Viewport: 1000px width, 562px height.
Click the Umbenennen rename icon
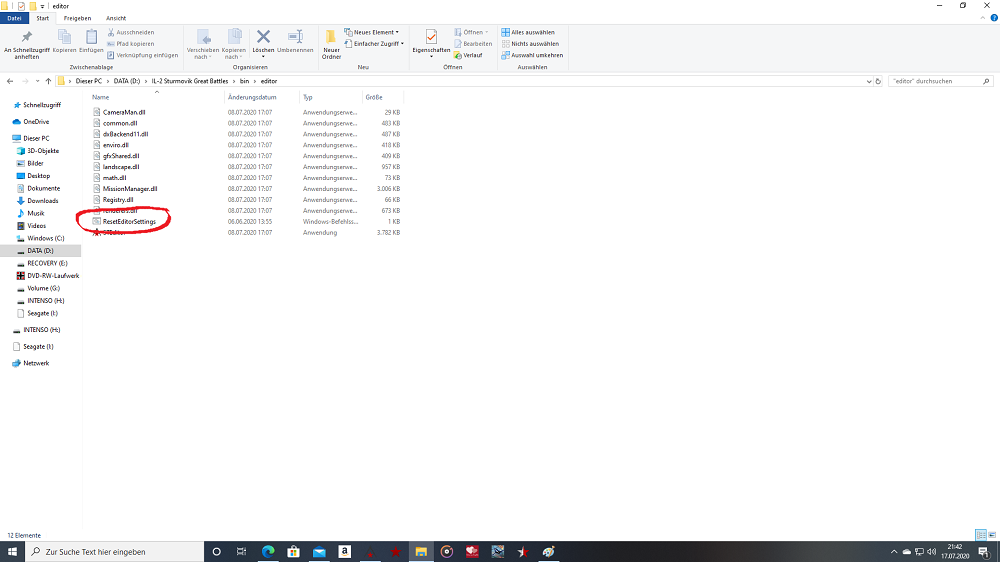(x=295, y=38)
